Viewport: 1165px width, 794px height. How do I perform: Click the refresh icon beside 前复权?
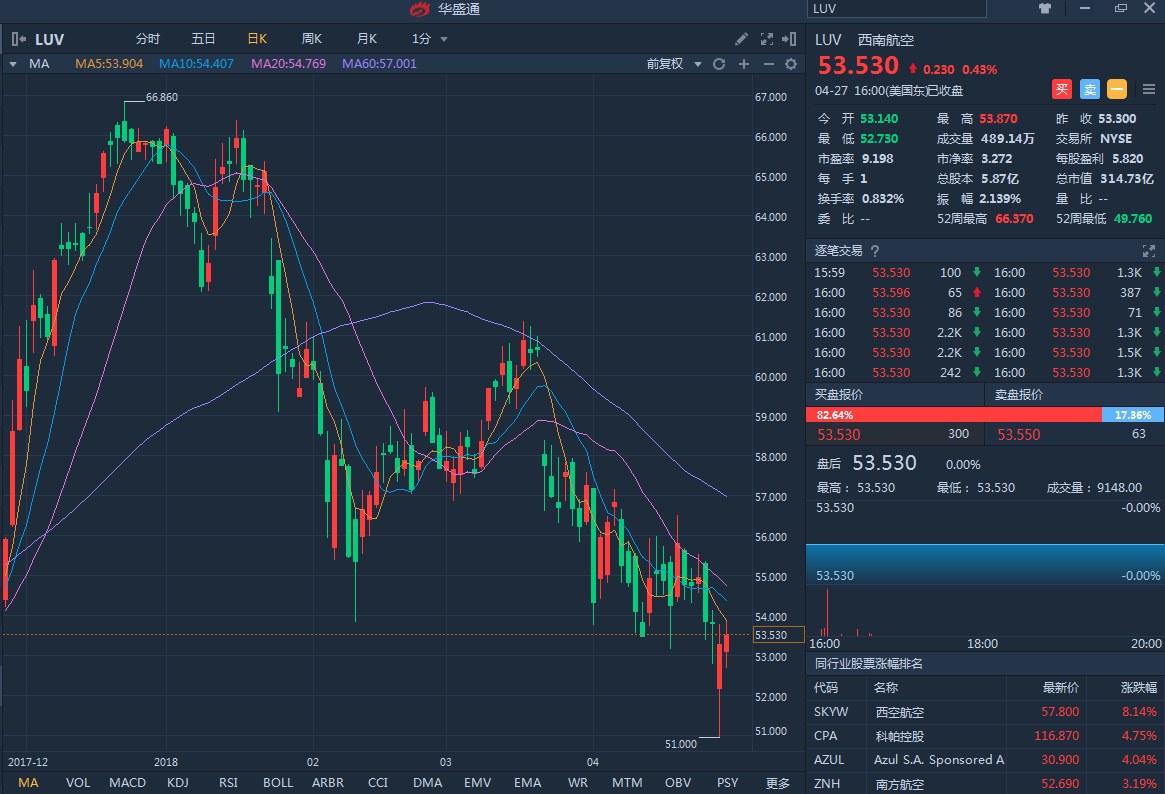(x=718, y=64)
